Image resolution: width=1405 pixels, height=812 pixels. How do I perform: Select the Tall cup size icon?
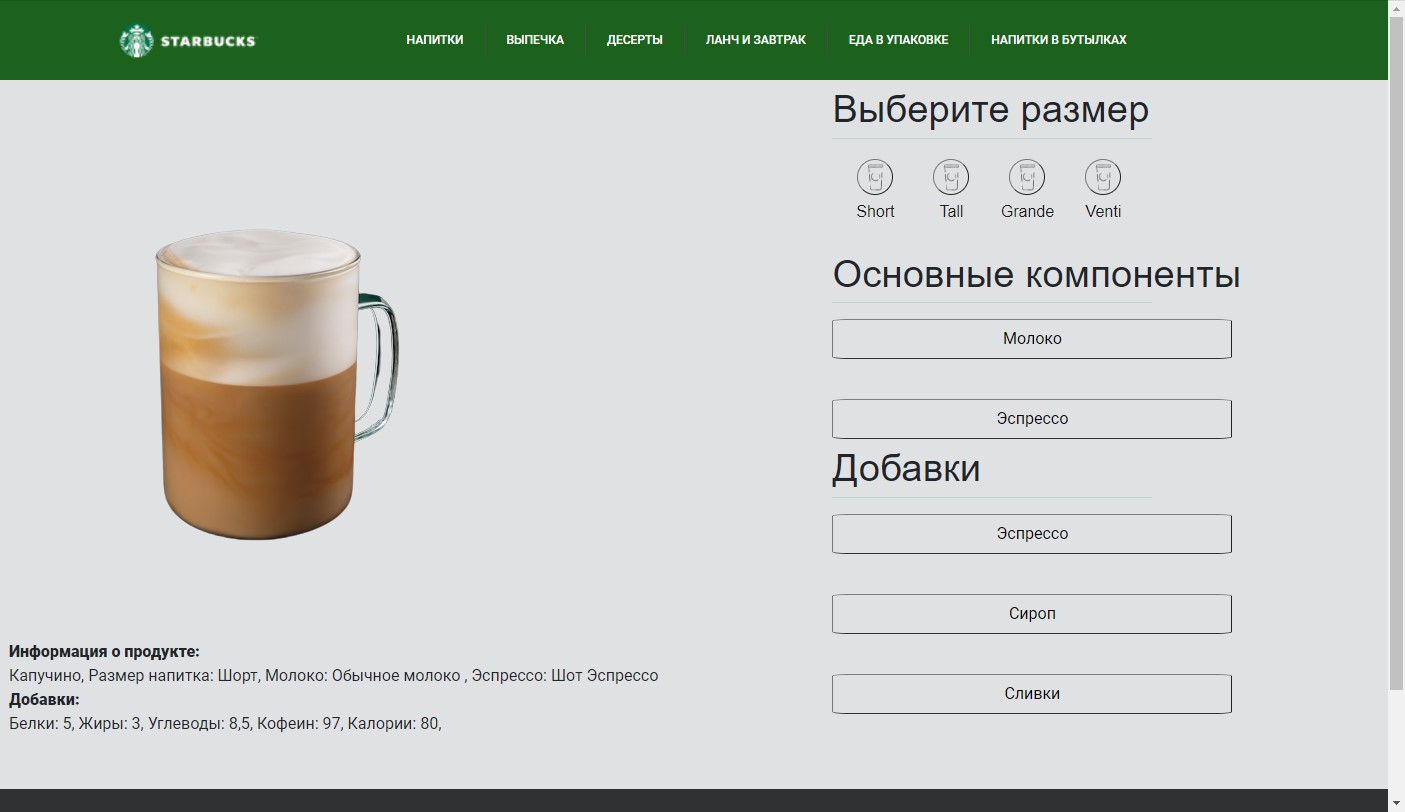(x=951, y=178)
